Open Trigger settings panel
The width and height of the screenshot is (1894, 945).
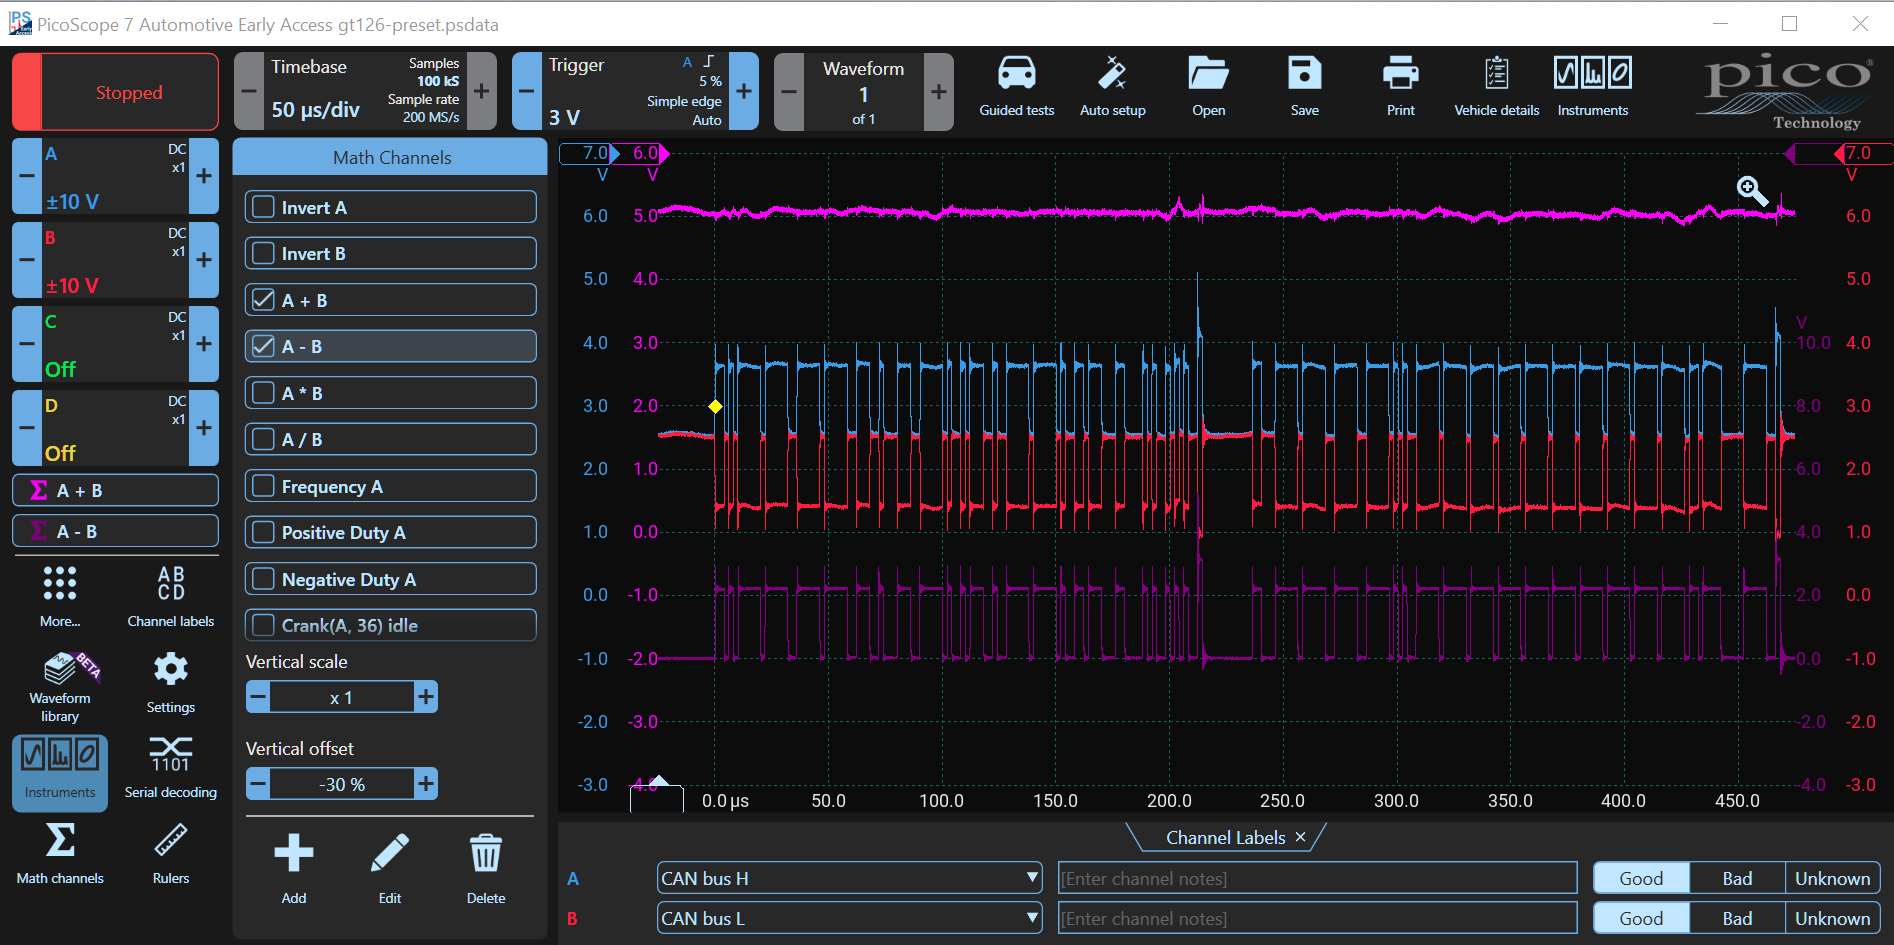coord(635,91)
